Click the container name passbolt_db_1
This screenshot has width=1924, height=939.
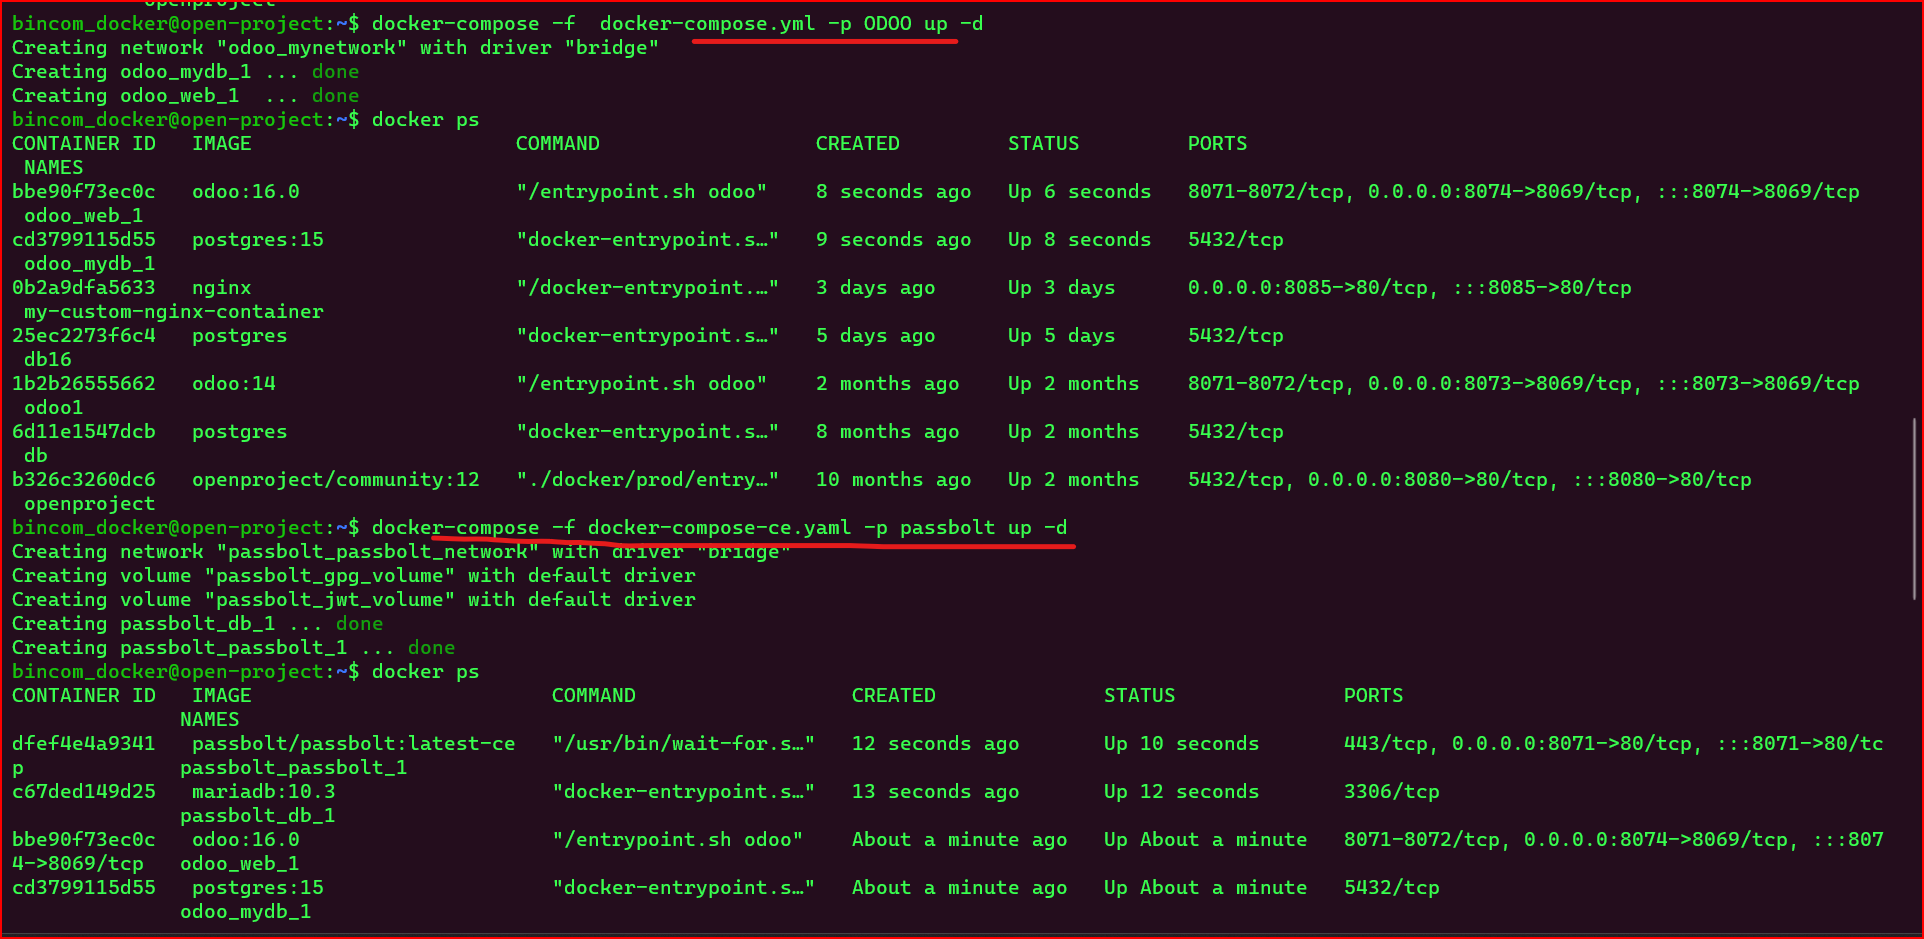click(x=258, y=815)
